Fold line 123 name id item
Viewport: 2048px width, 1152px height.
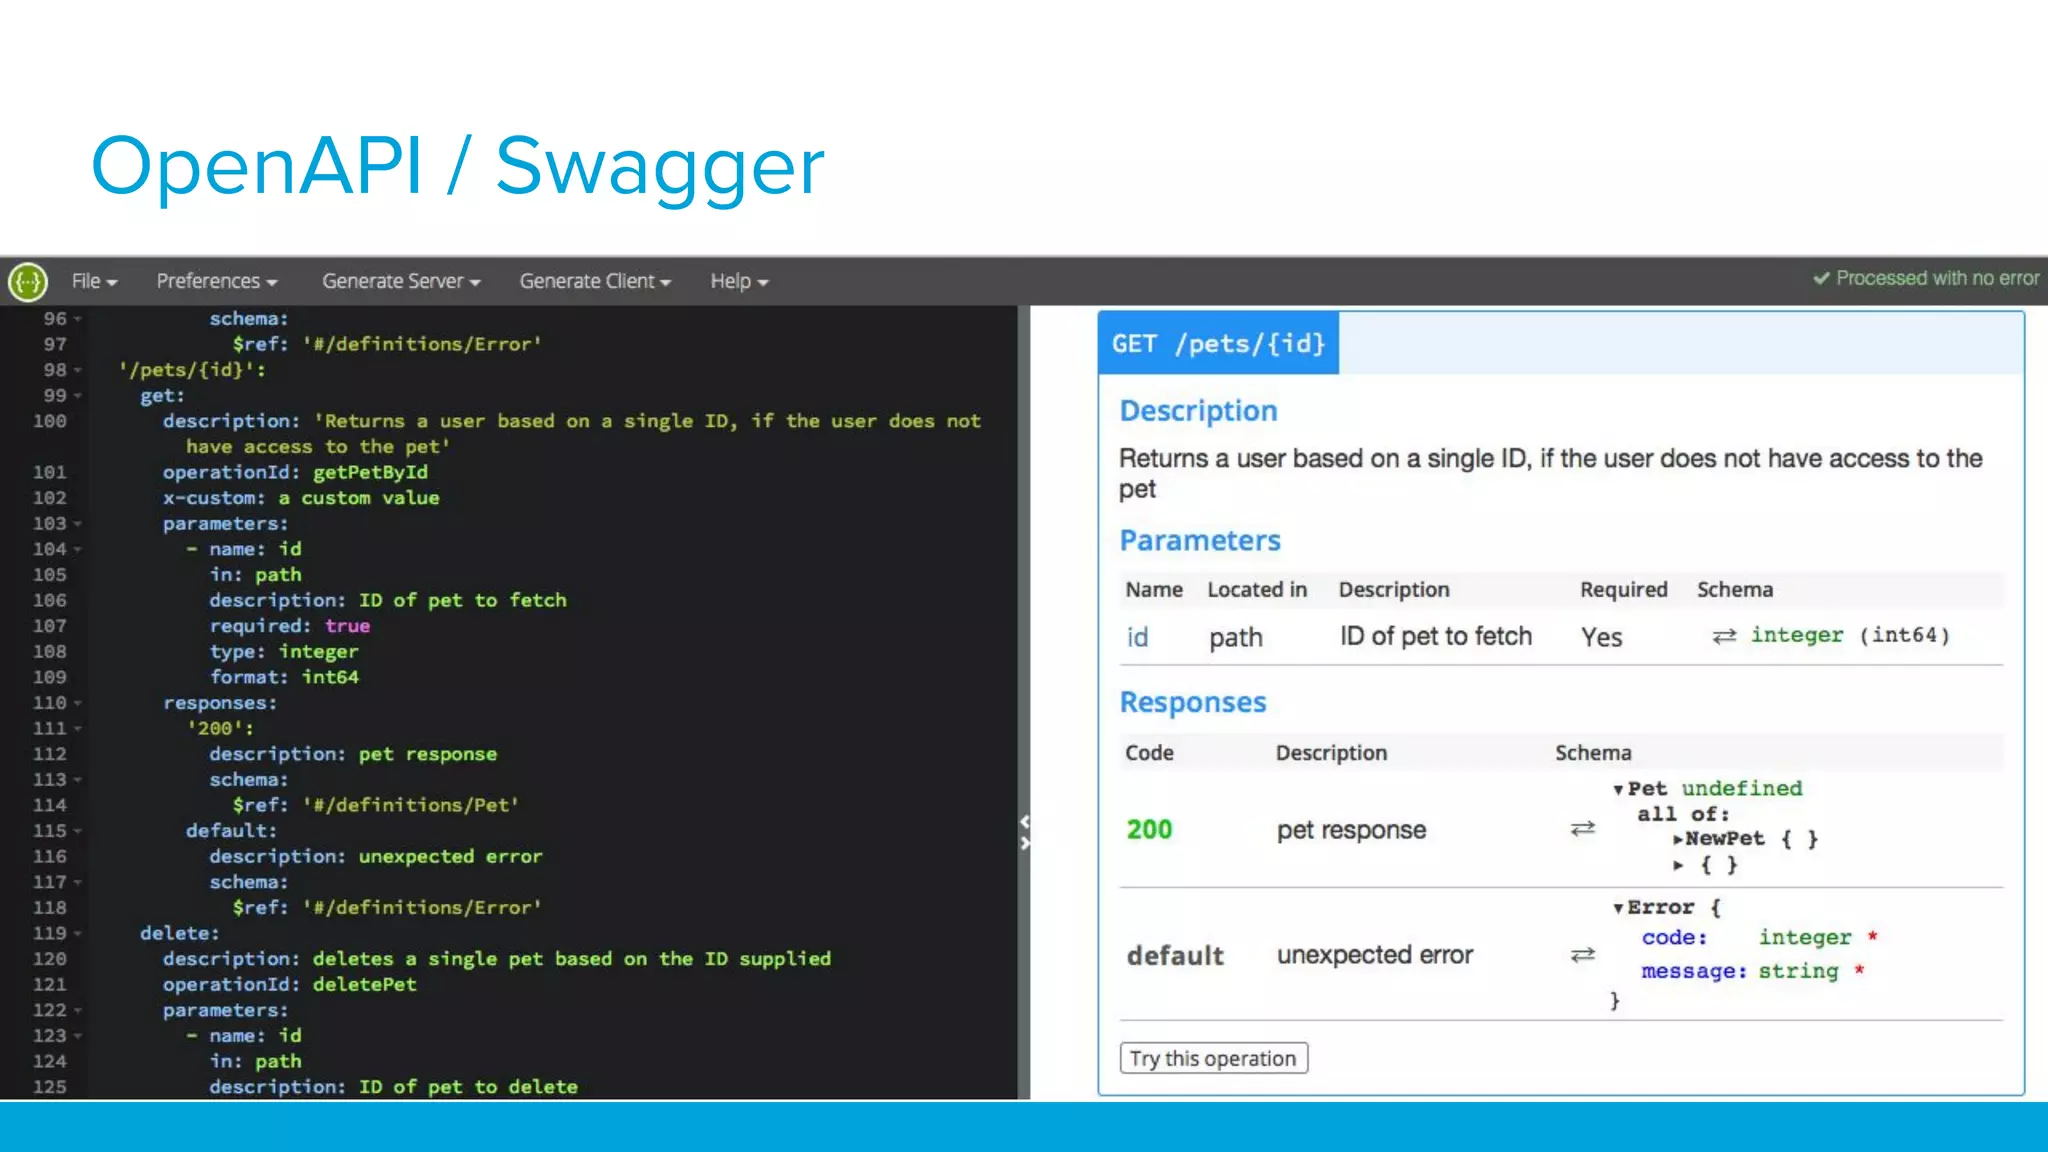coord(77,1036)
